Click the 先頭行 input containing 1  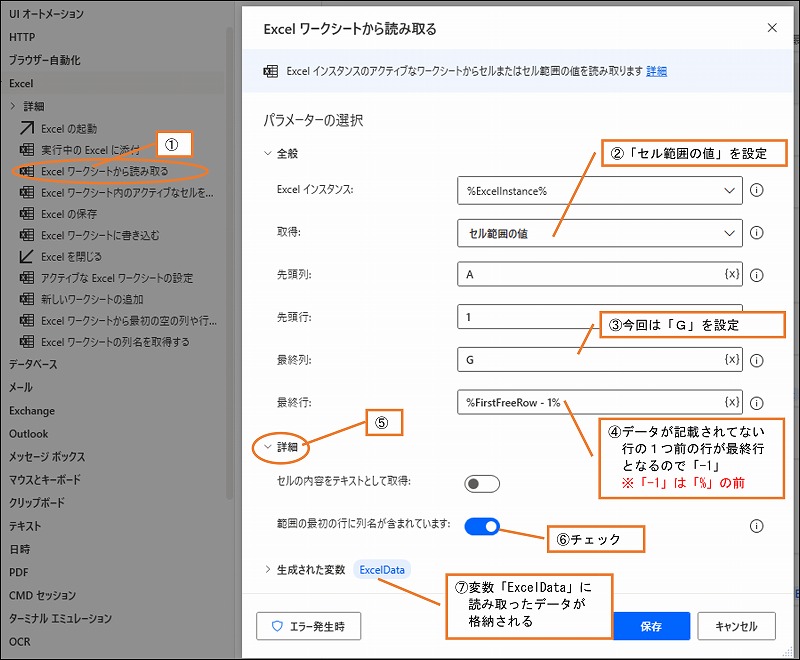(x=599, y=317)
